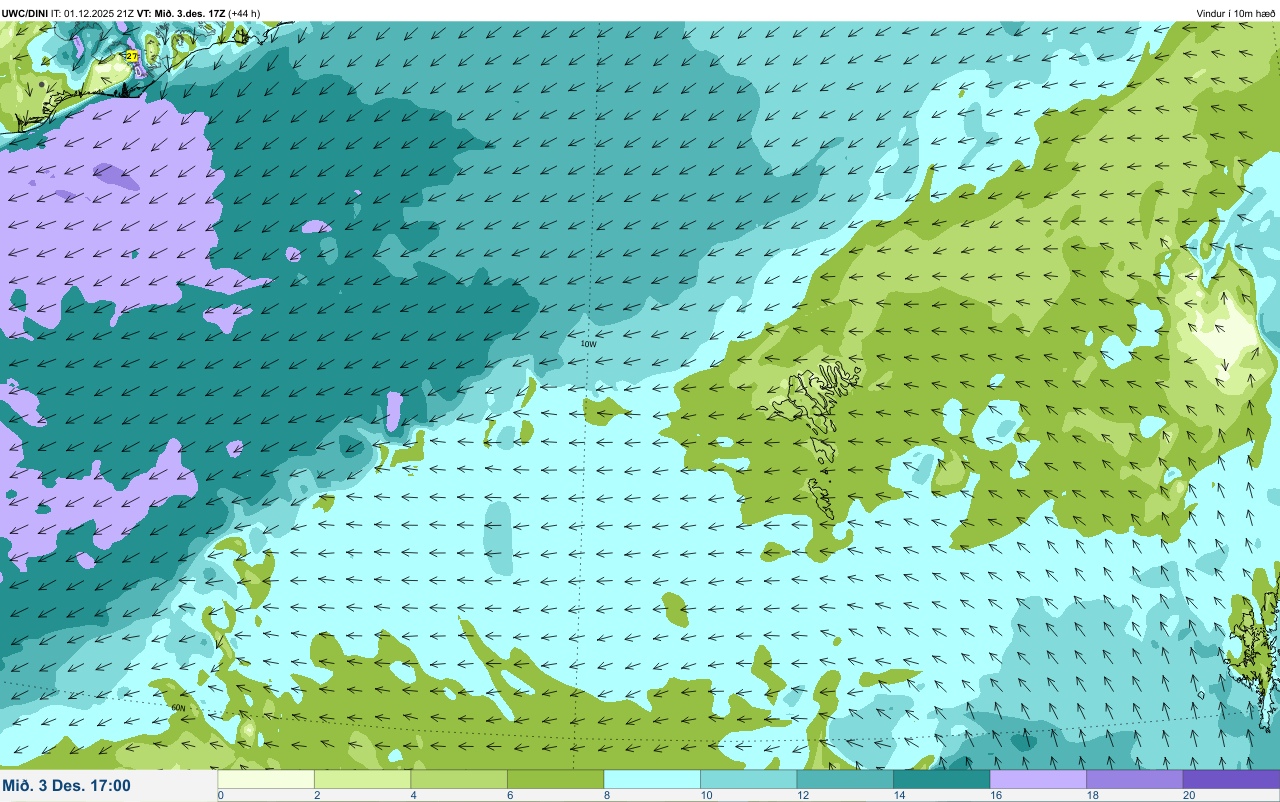This screenshot has height=802, width=1280.
Task: Click the 'VT: Mið. 3.des. 17Z' valid time text
Action: (x=181, y=13)
